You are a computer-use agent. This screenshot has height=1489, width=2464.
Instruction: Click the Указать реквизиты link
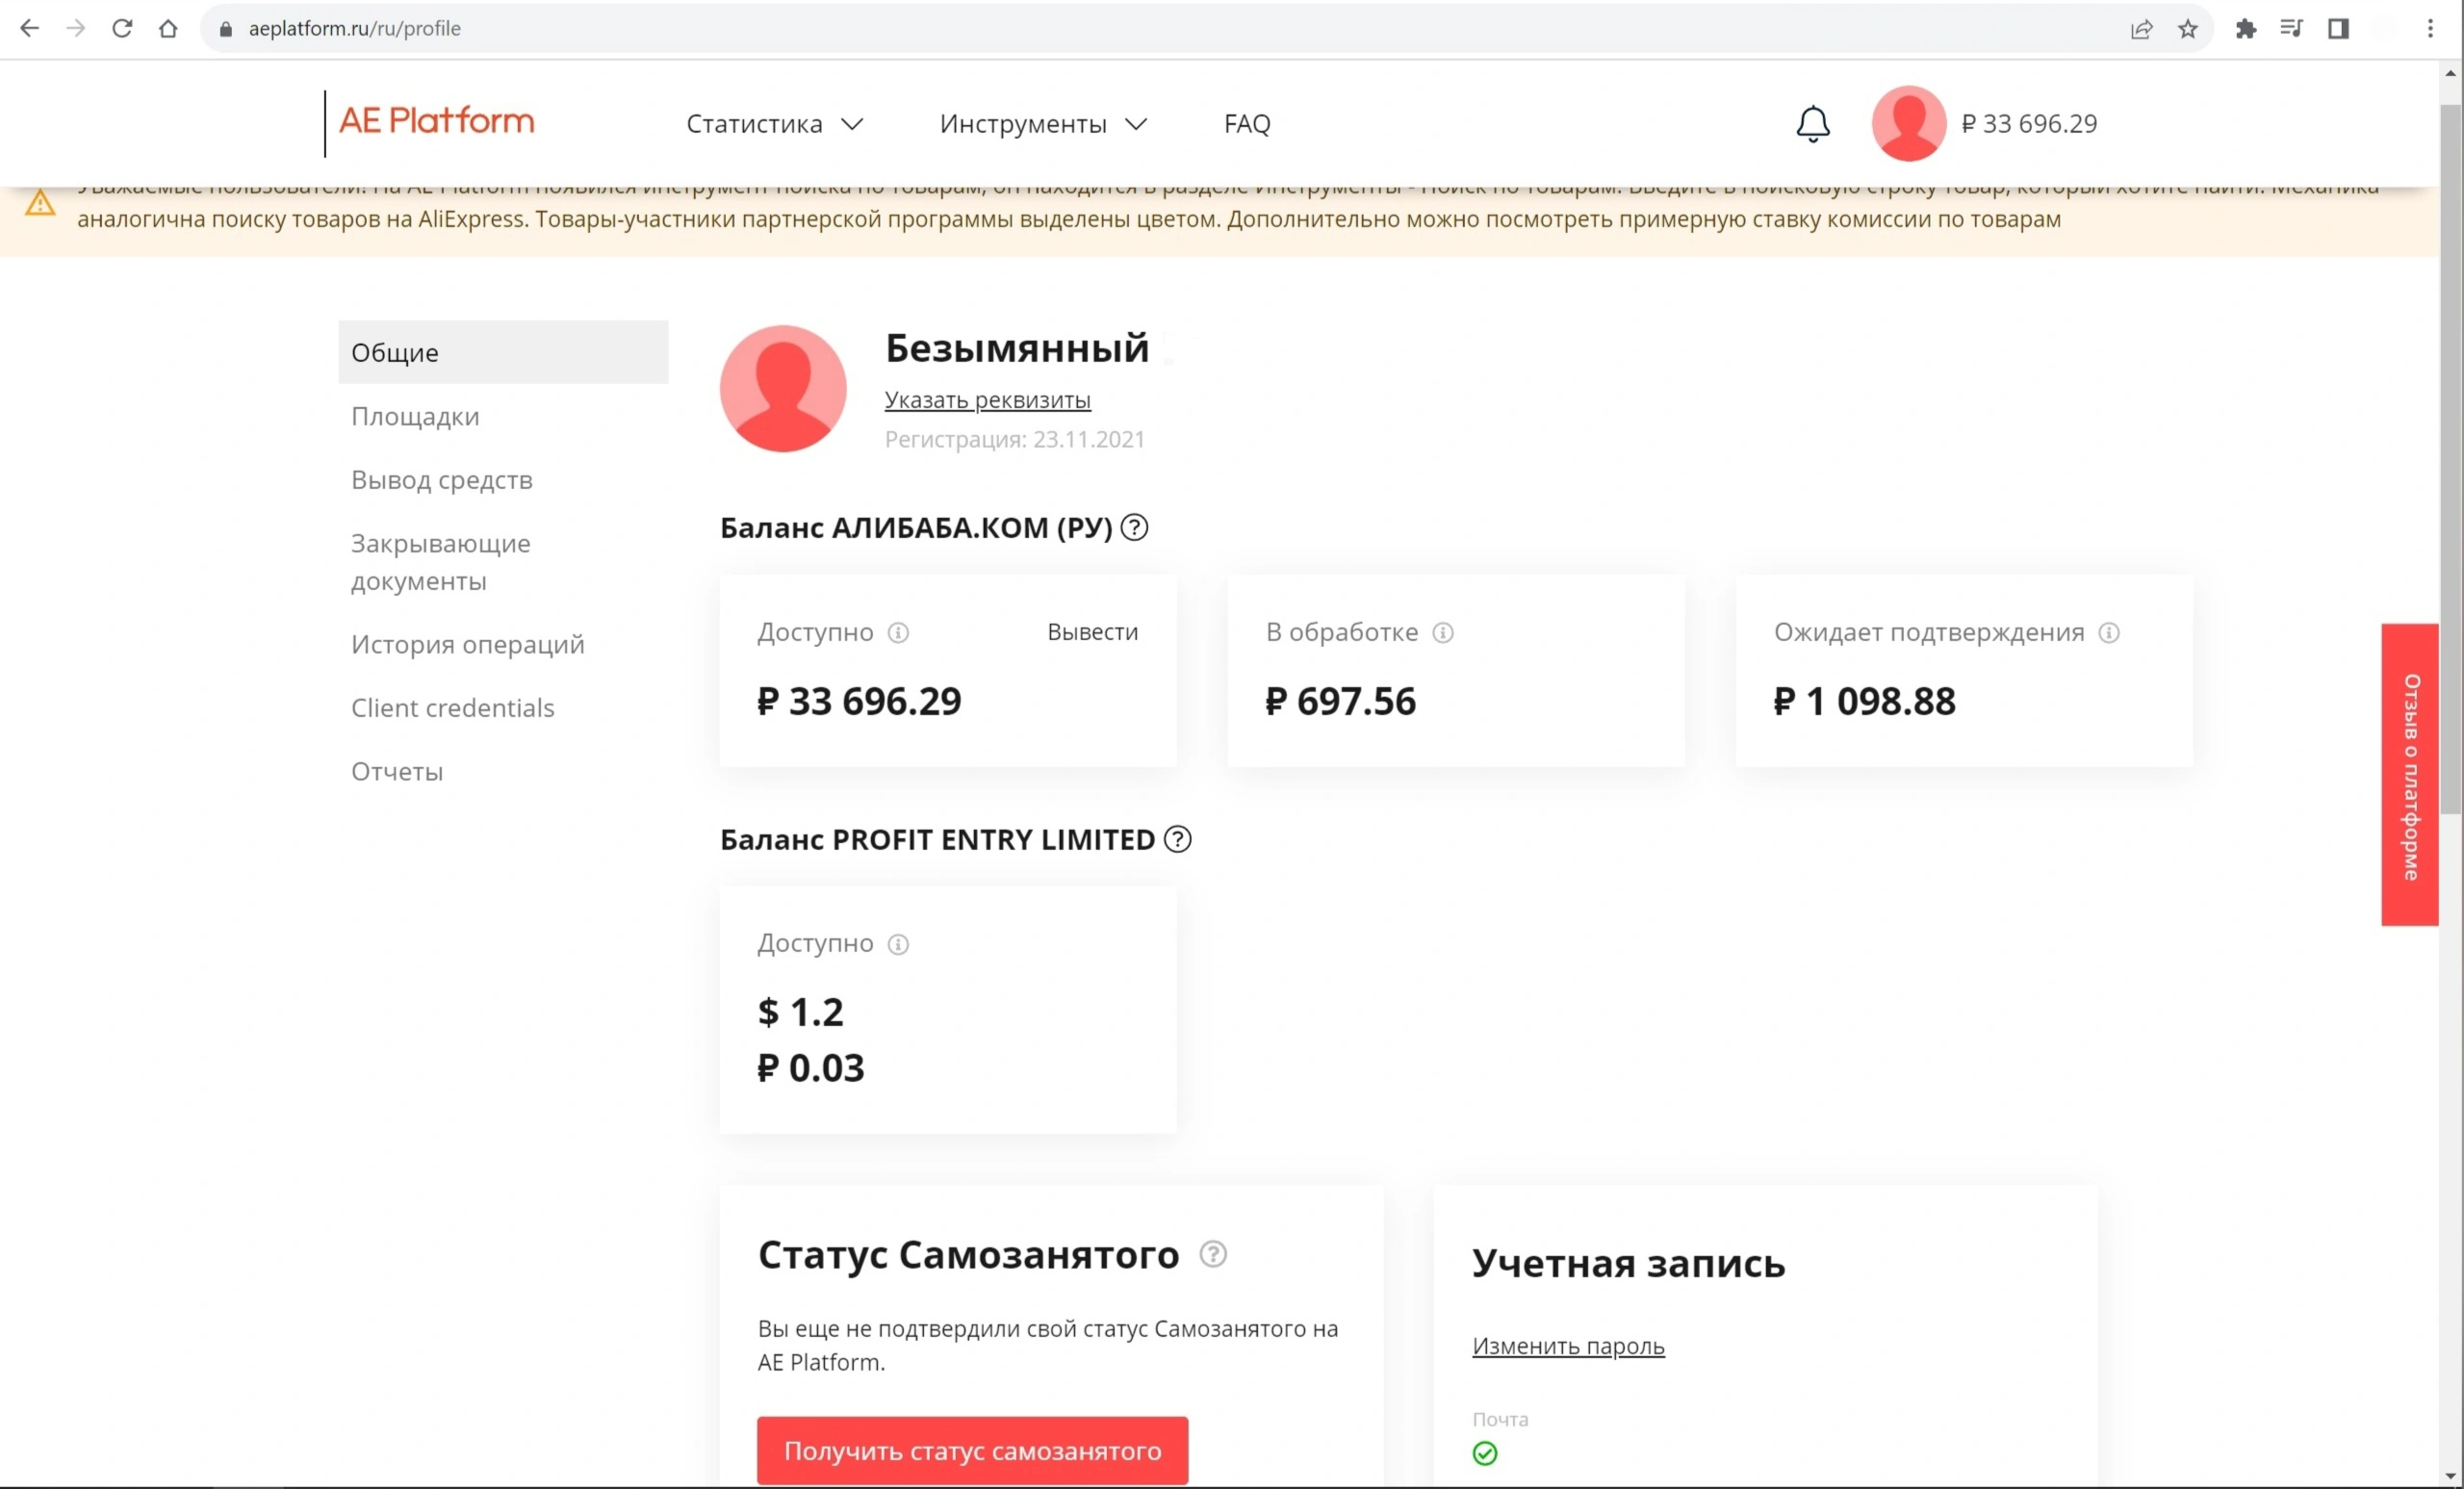tap(988, 400)
